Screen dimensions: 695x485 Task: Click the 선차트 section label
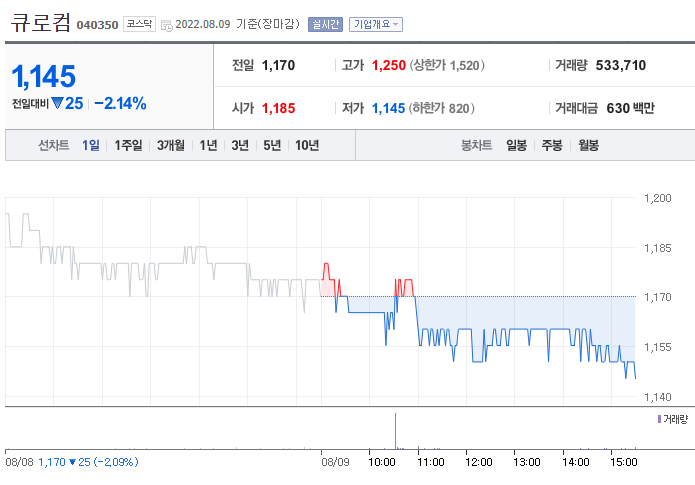[53, 145]
